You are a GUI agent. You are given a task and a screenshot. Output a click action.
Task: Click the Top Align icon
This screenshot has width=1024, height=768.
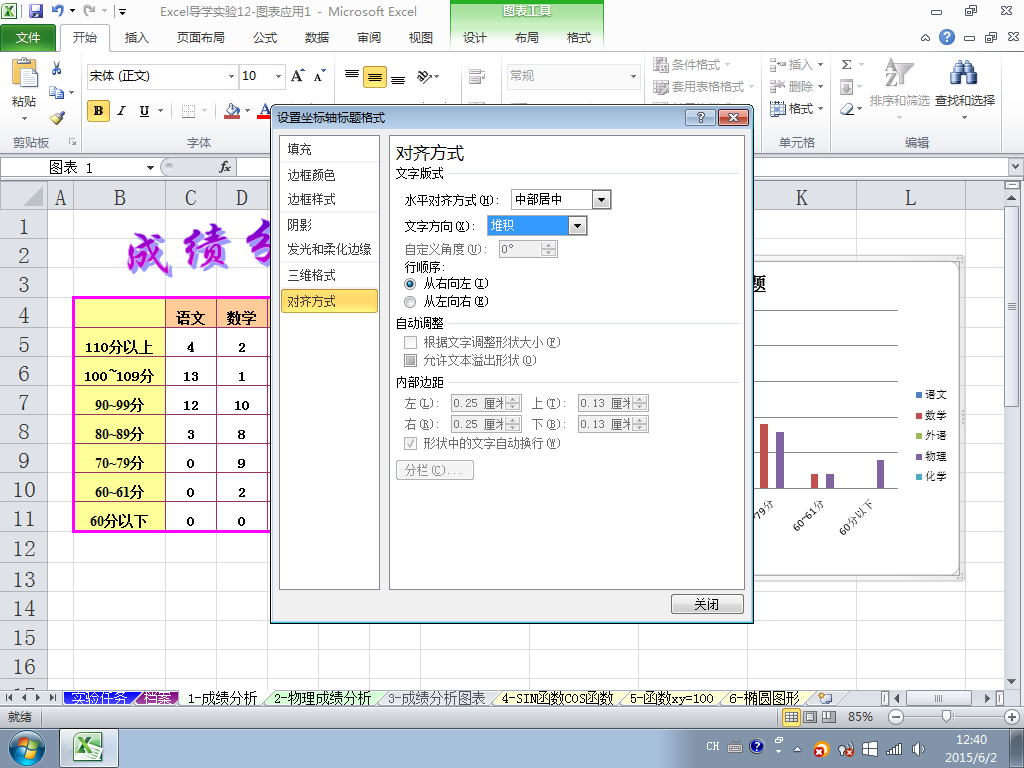click(x=351, y=77)
